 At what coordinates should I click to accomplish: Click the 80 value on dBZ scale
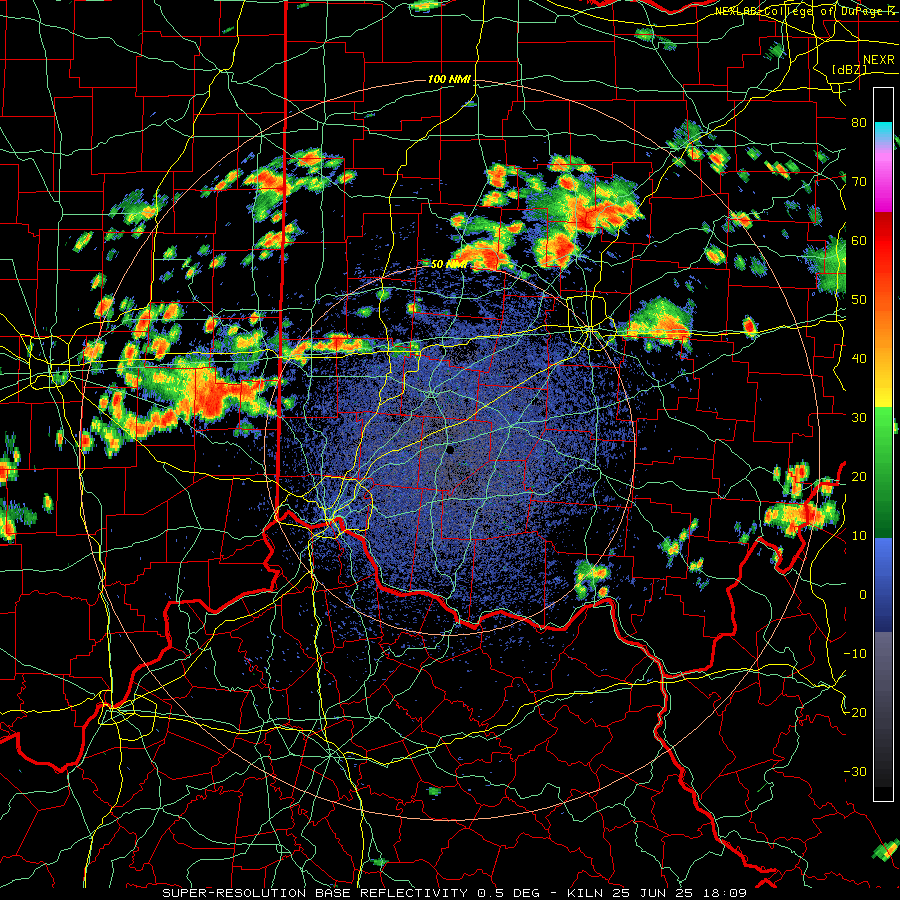pyautogui.click(x=859, y=122)
